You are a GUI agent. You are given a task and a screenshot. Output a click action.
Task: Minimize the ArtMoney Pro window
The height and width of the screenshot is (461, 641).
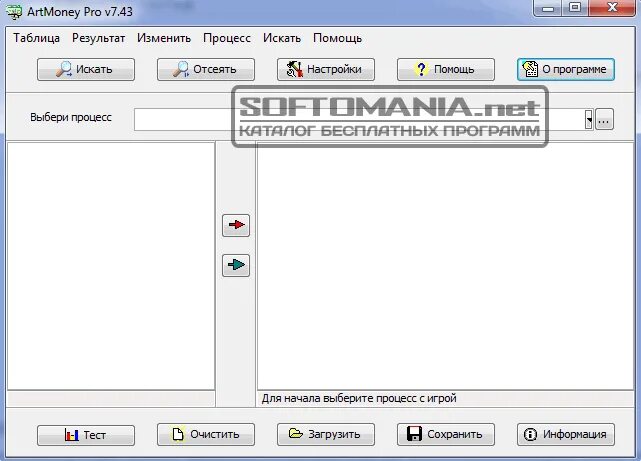(x=548, y=8)
